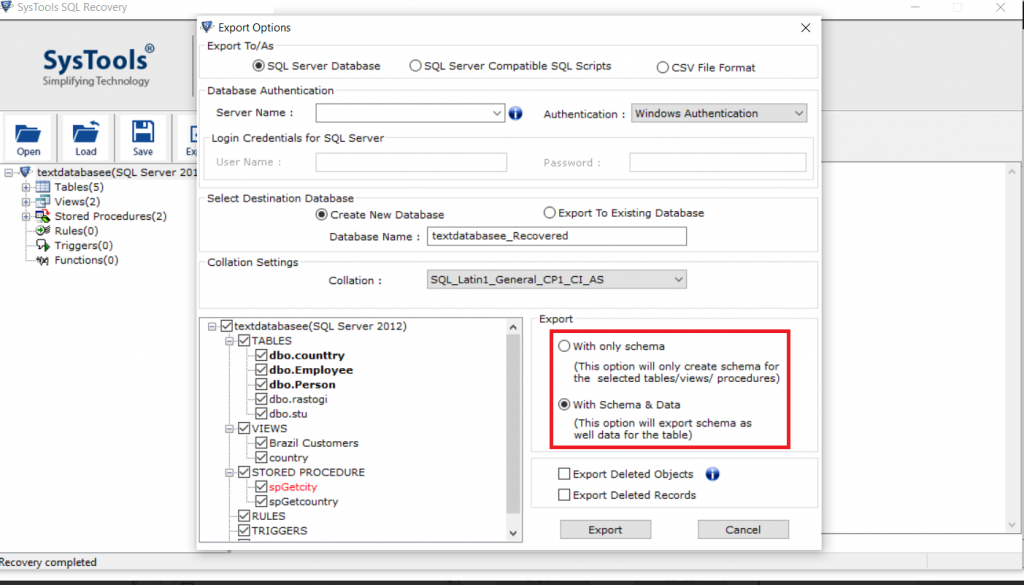Open the Server Name dropdown
Image resolution: width=1024 pixels, height=585 pixels.
(497, 113)
